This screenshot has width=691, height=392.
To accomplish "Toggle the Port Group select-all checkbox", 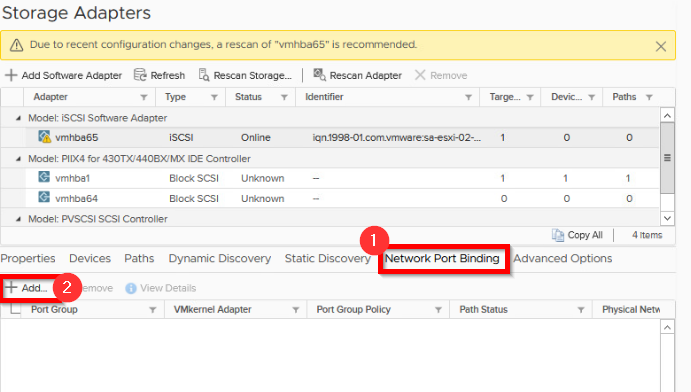I will pos(15,309).
